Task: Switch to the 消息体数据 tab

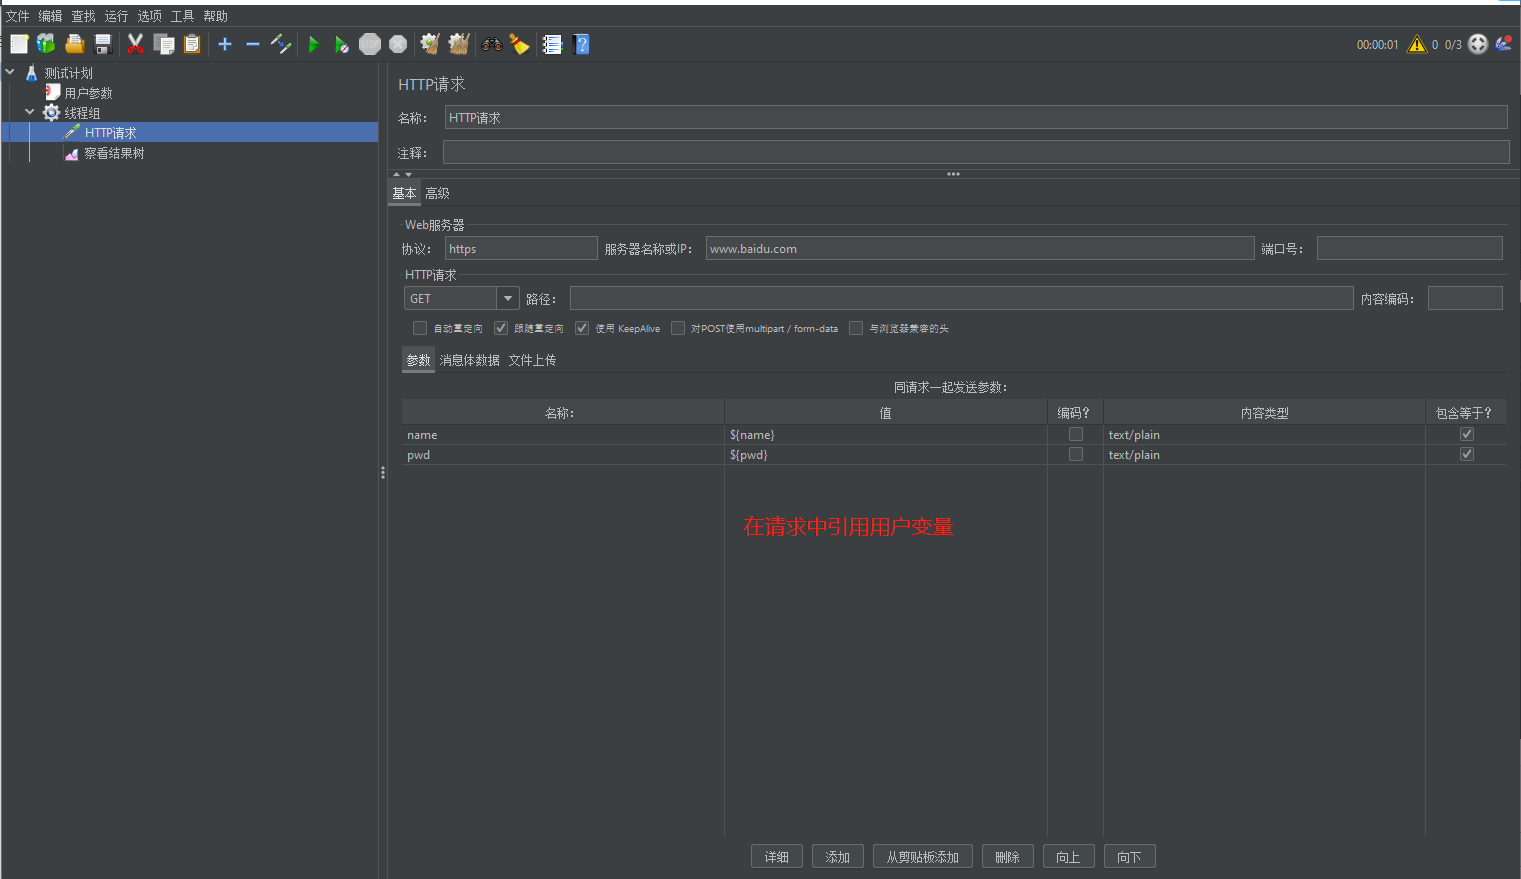Action: pyautogui.click(x=470, y=360)
